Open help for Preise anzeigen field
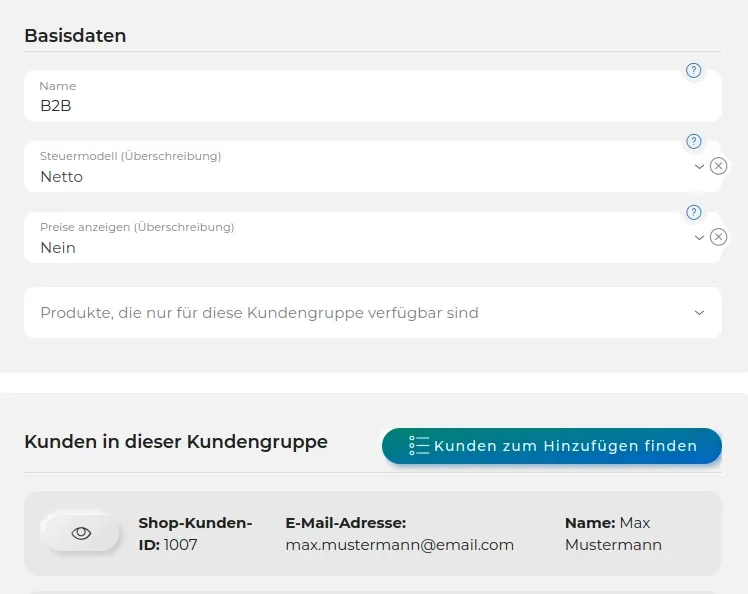The width and height of the screenshot is (748, 594). (x=693, y=212)
